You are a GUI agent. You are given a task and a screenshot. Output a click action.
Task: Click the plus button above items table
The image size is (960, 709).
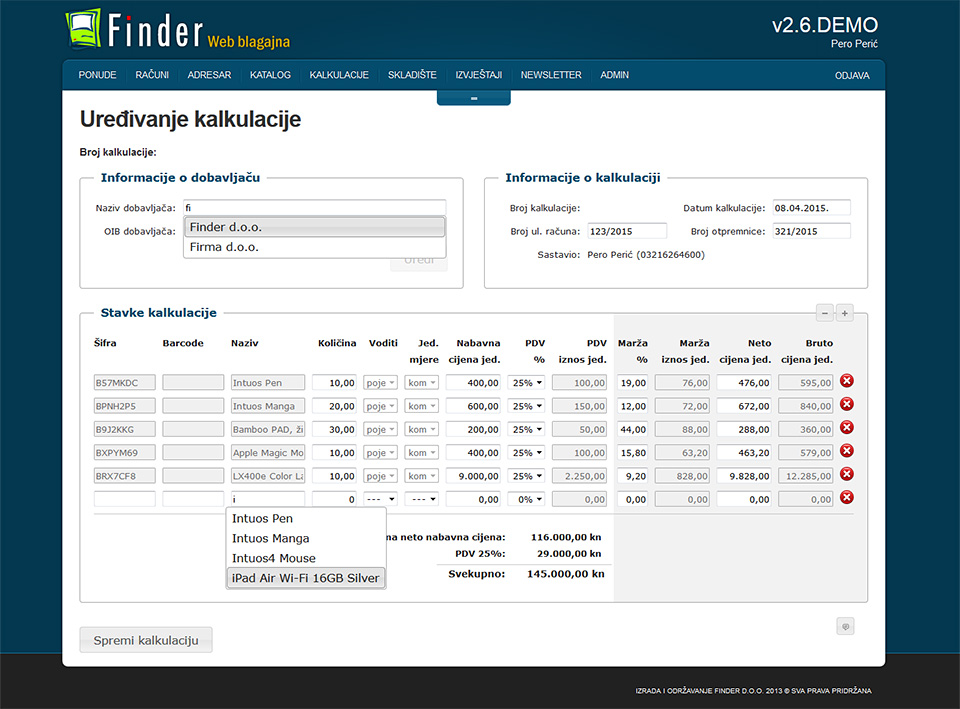tap(845, 313)
